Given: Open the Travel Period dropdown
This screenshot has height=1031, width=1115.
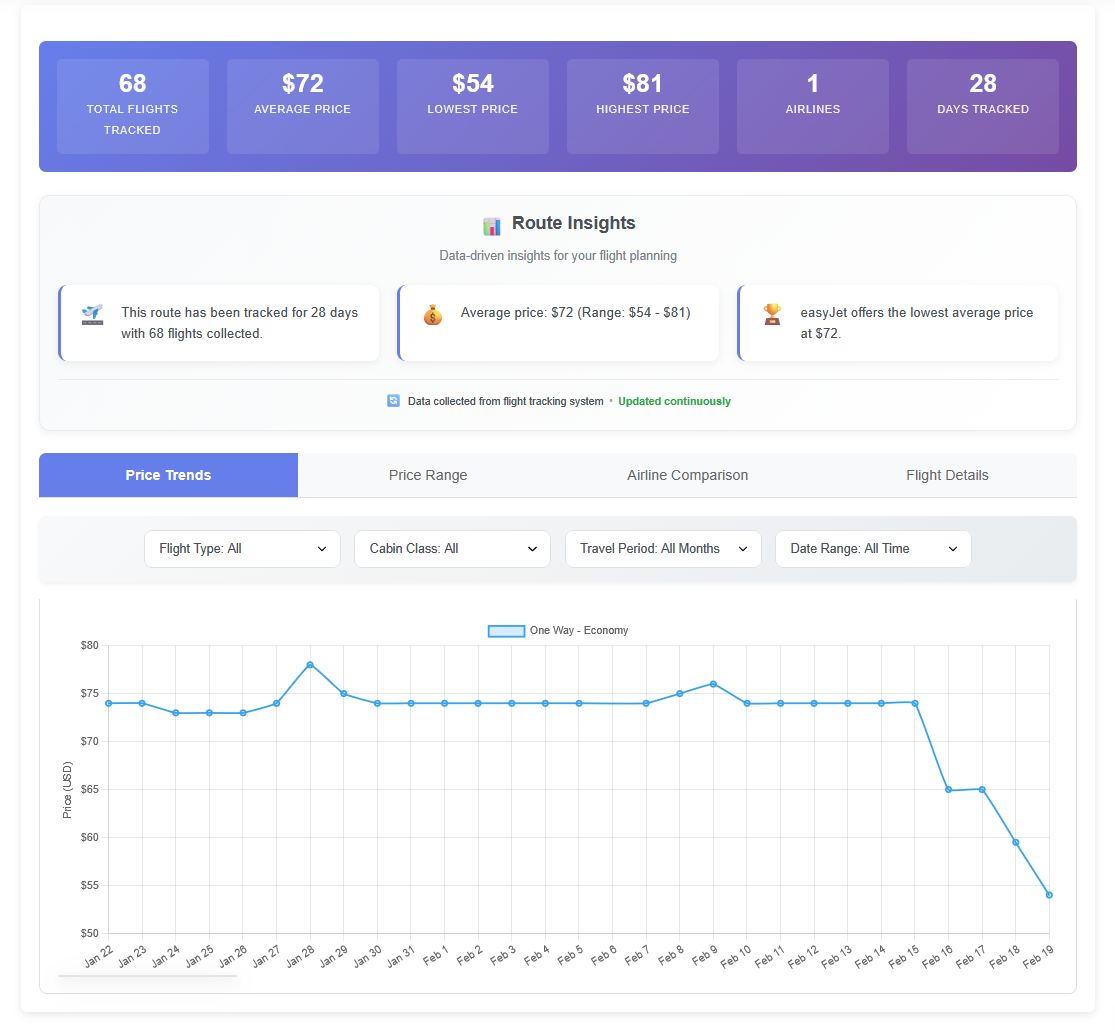Looking at the screenshot, I should [x=663, y=549].
